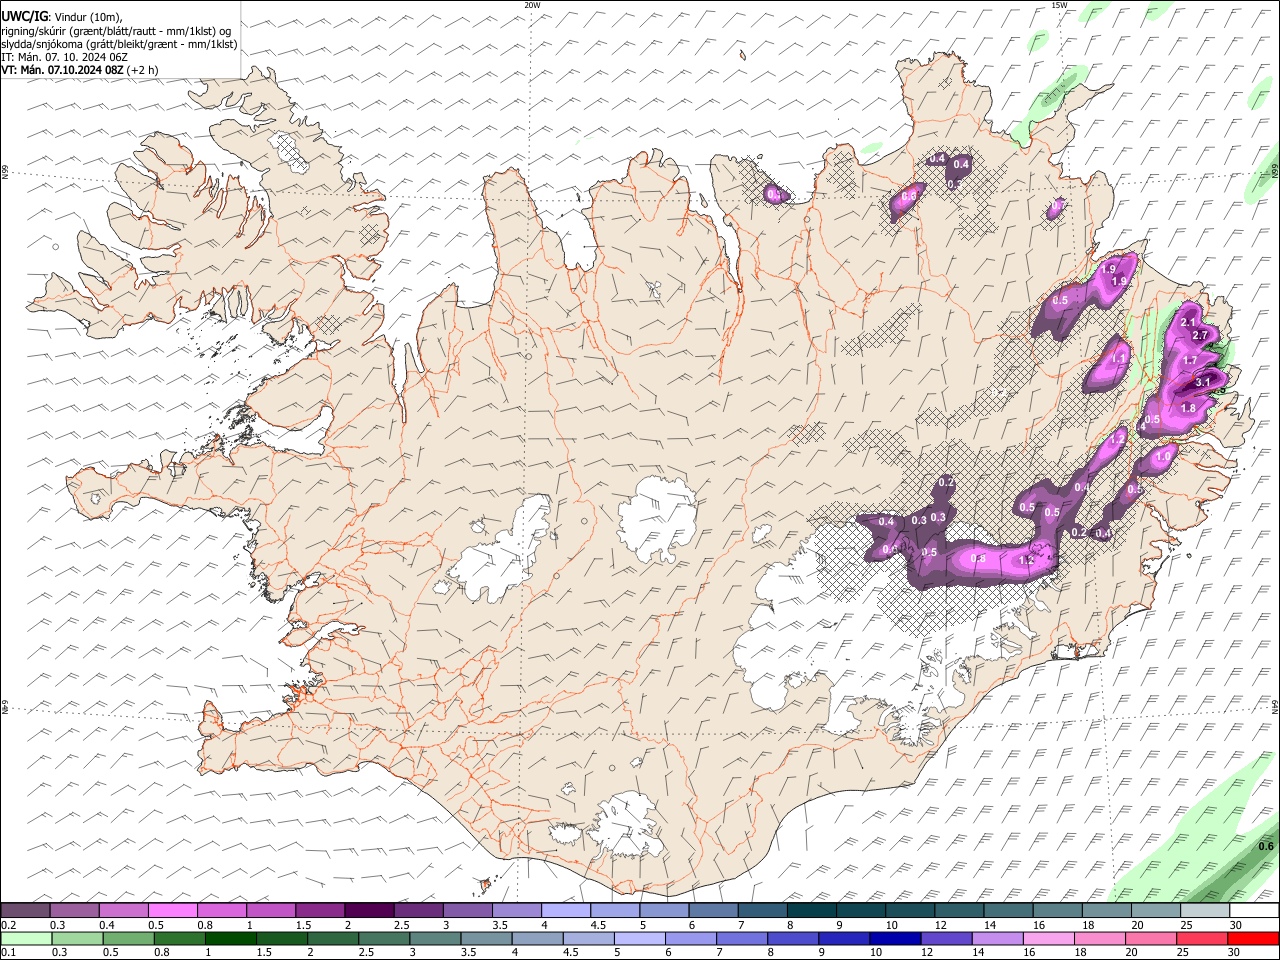This screenshot has width=1280, height=960.
Task: Click the 'VT: Mán. 07.10.2024 08Z (+2 h)' line
Action: pos(80,70)
